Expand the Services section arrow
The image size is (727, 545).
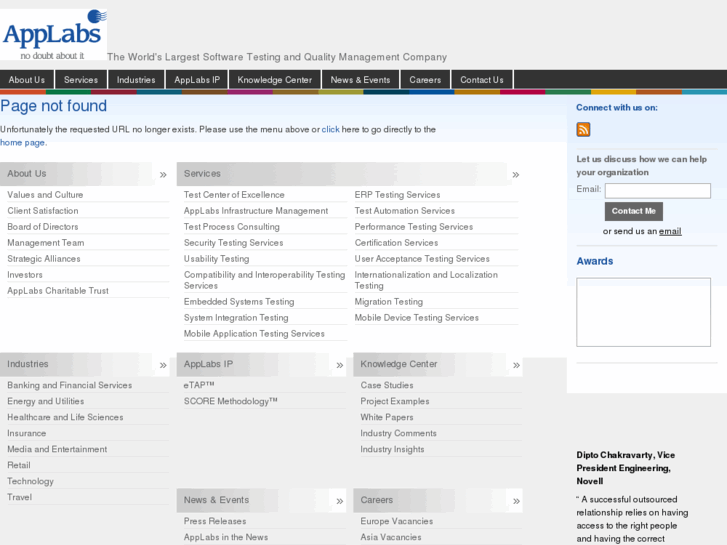[x=516, y=174]
